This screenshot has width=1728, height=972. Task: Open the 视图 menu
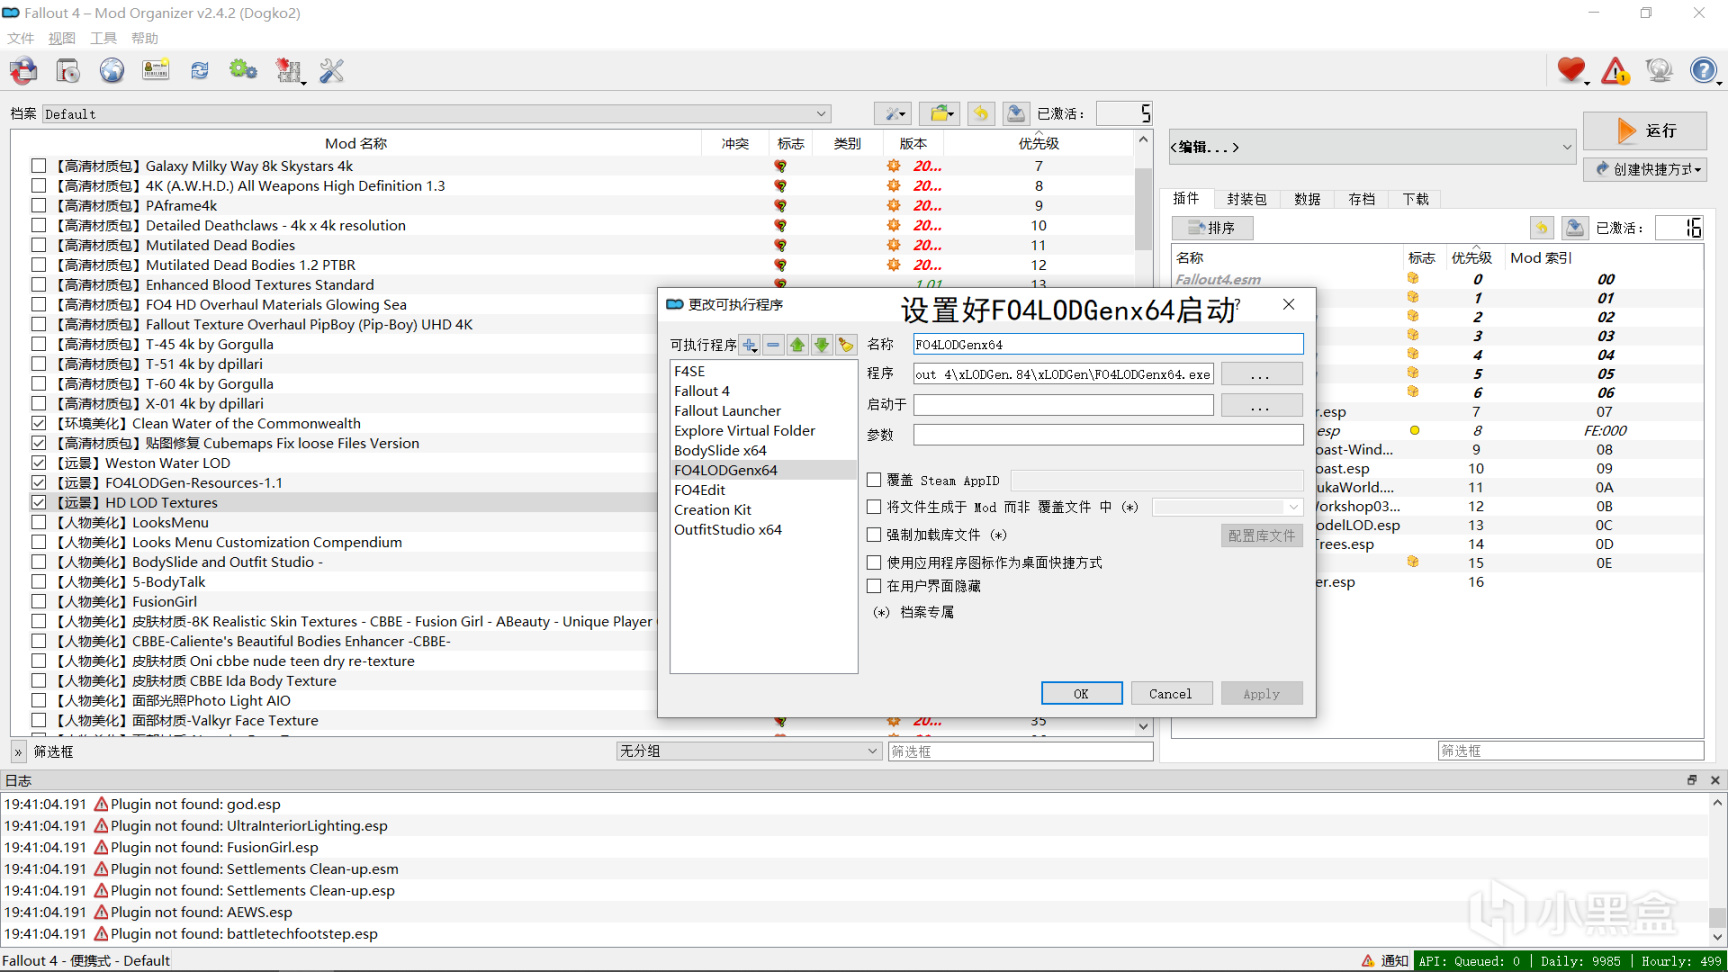(x=62, y=38)
